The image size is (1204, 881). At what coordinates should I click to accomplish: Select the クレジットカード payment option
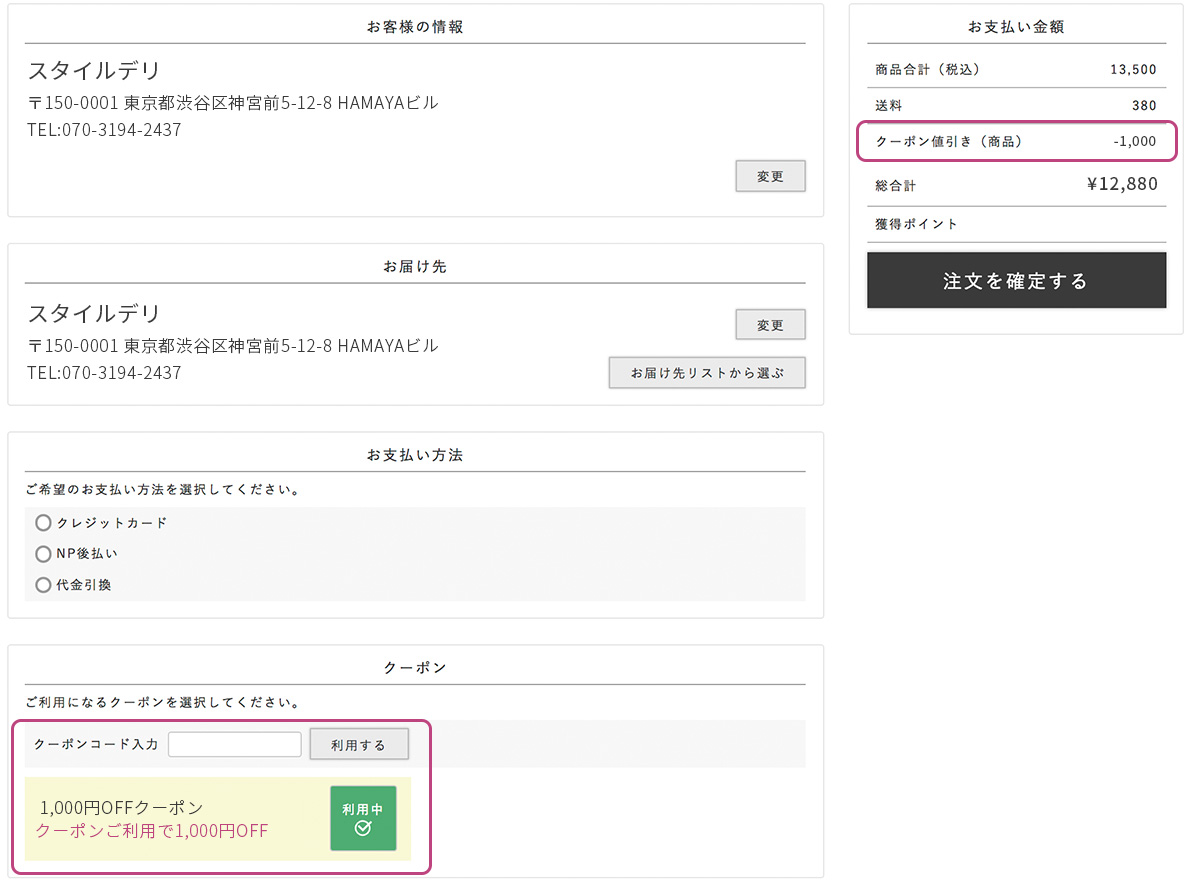click(43, 523)
